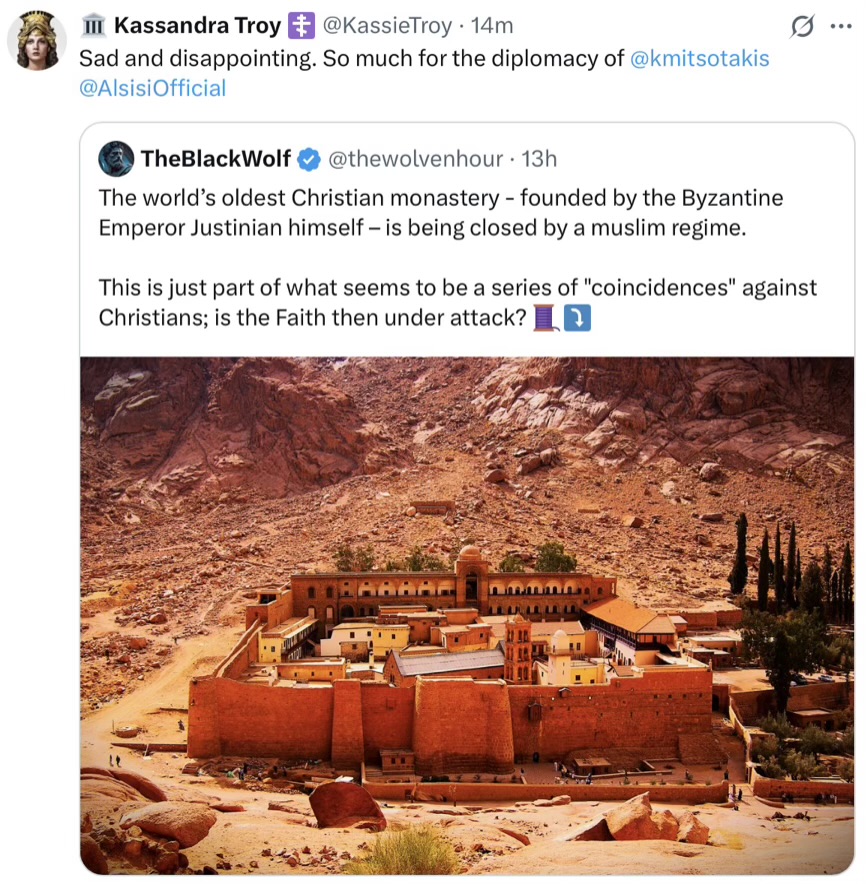The width and height of the screenshot is (867, 884).
Task: Click the @thewolvenhour handle
Action: click(x=415, y=160)
